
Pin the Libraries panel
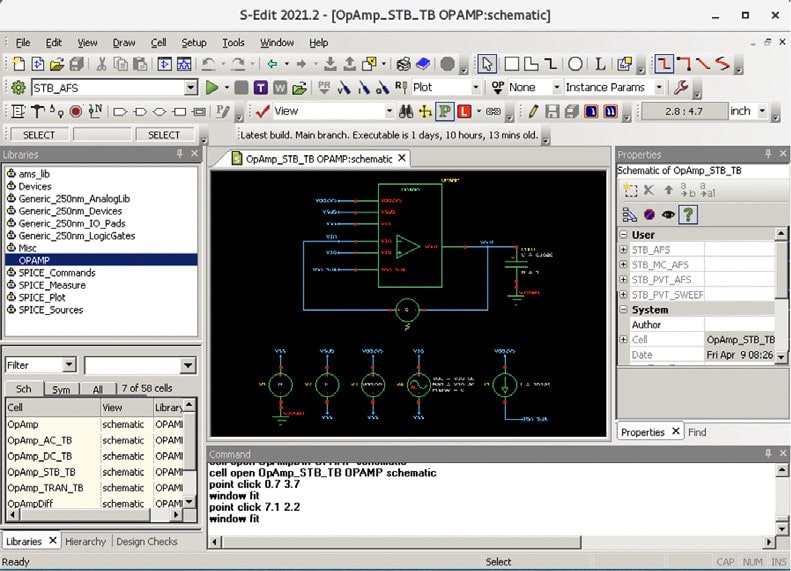tap(180, 154)
